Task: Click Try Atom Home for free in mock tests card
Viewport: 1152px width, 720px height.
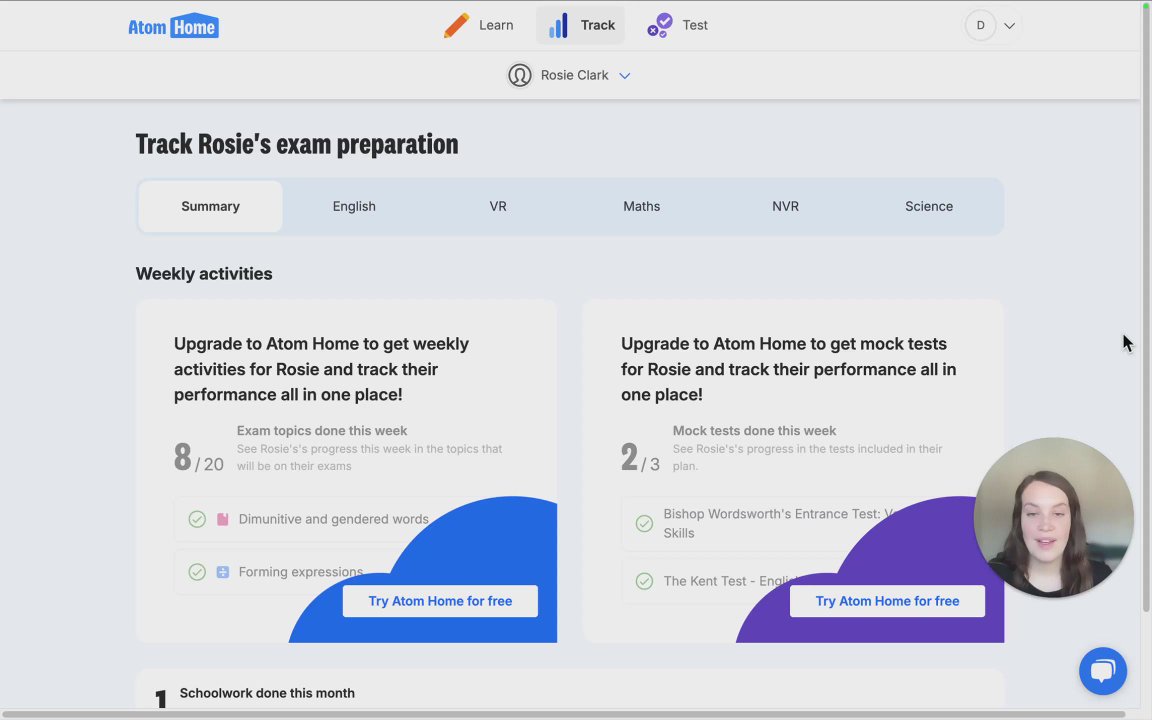Action: [887, 601]
